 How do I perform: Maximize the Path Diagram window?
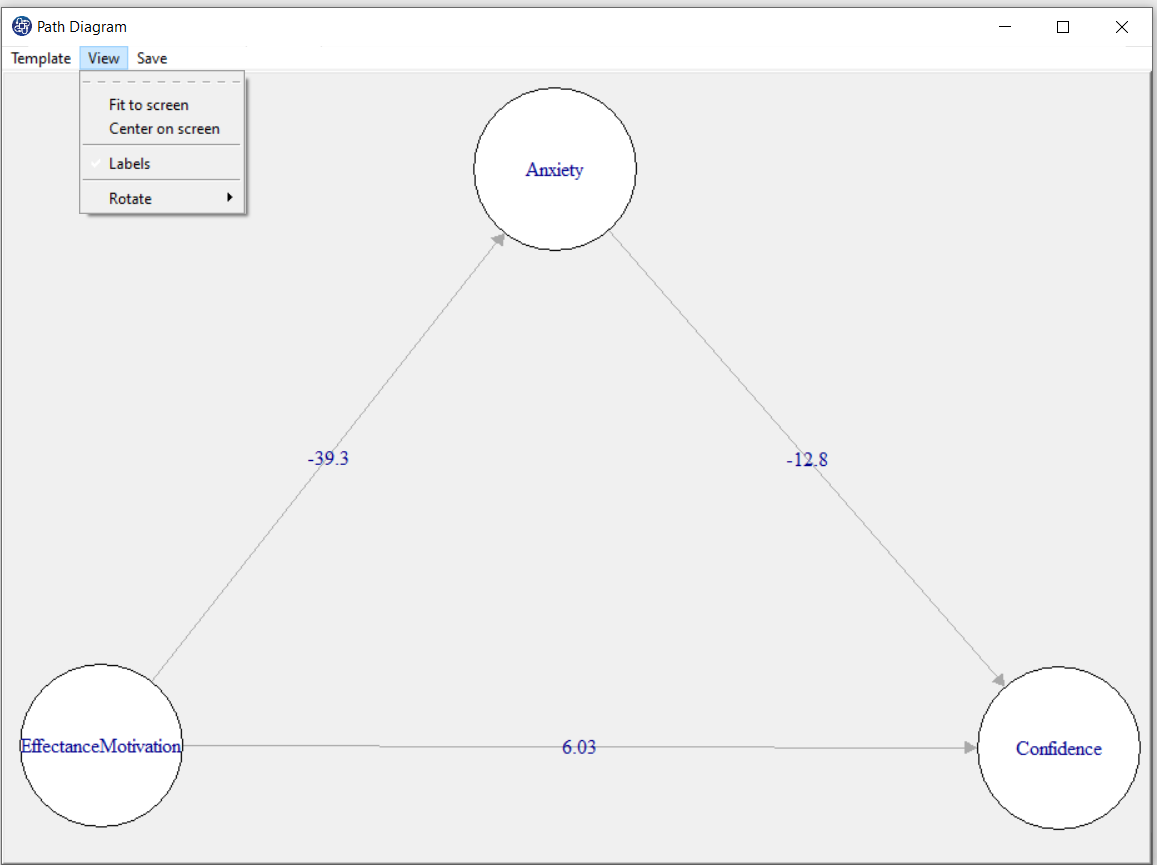1063,28
